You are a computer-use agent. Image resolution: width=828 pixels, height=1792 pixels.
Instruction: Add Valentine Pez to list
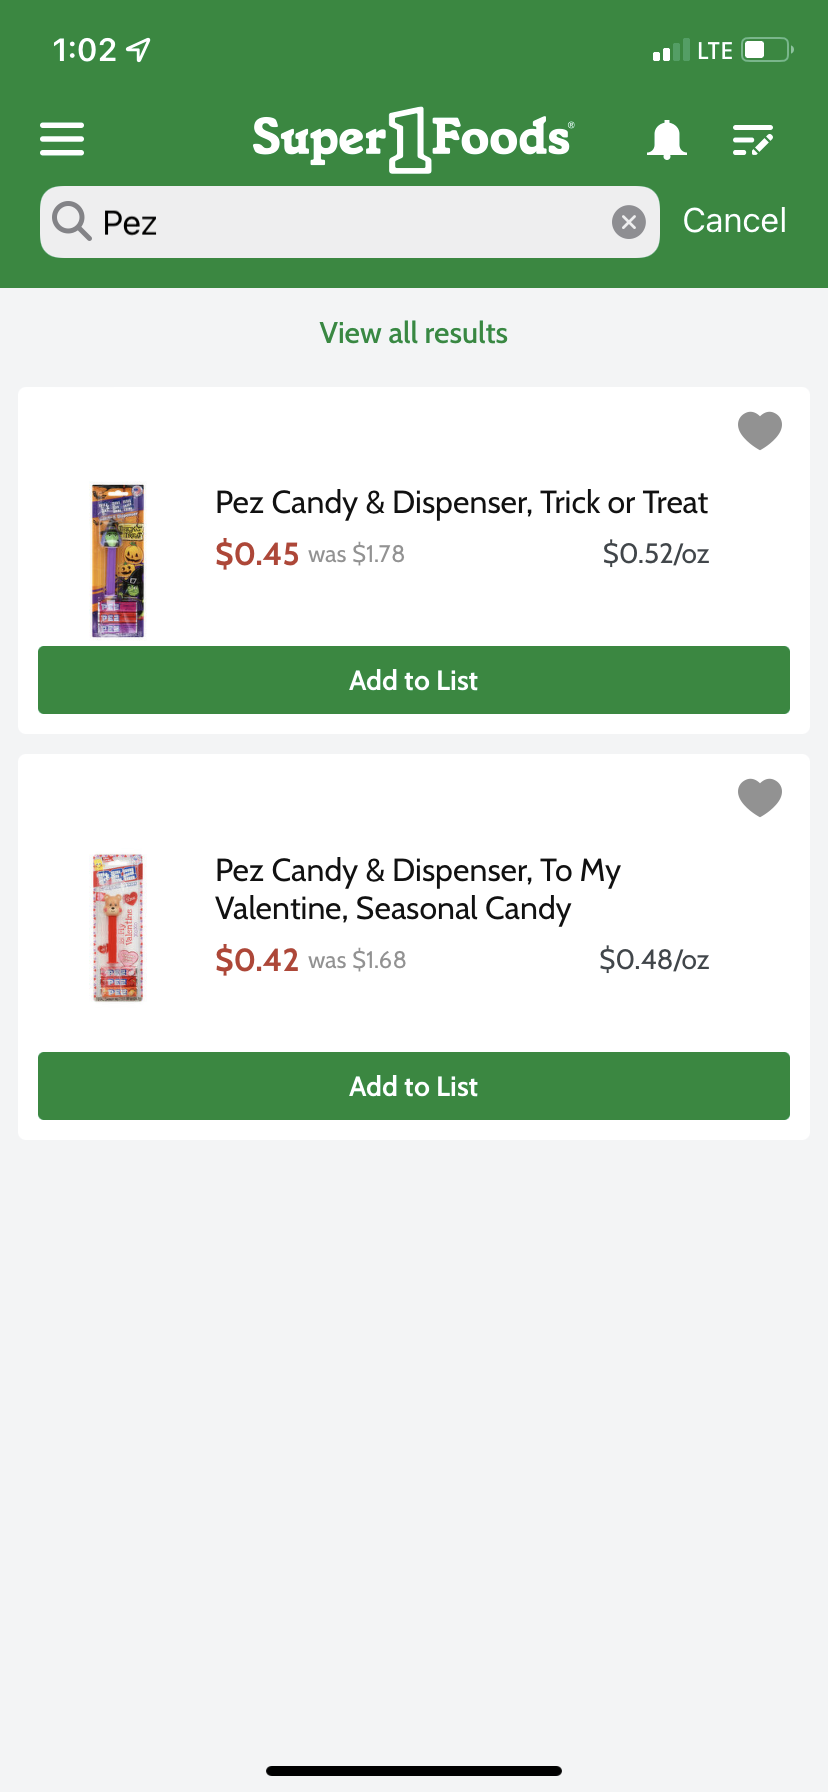click(x=414, y=1086)
